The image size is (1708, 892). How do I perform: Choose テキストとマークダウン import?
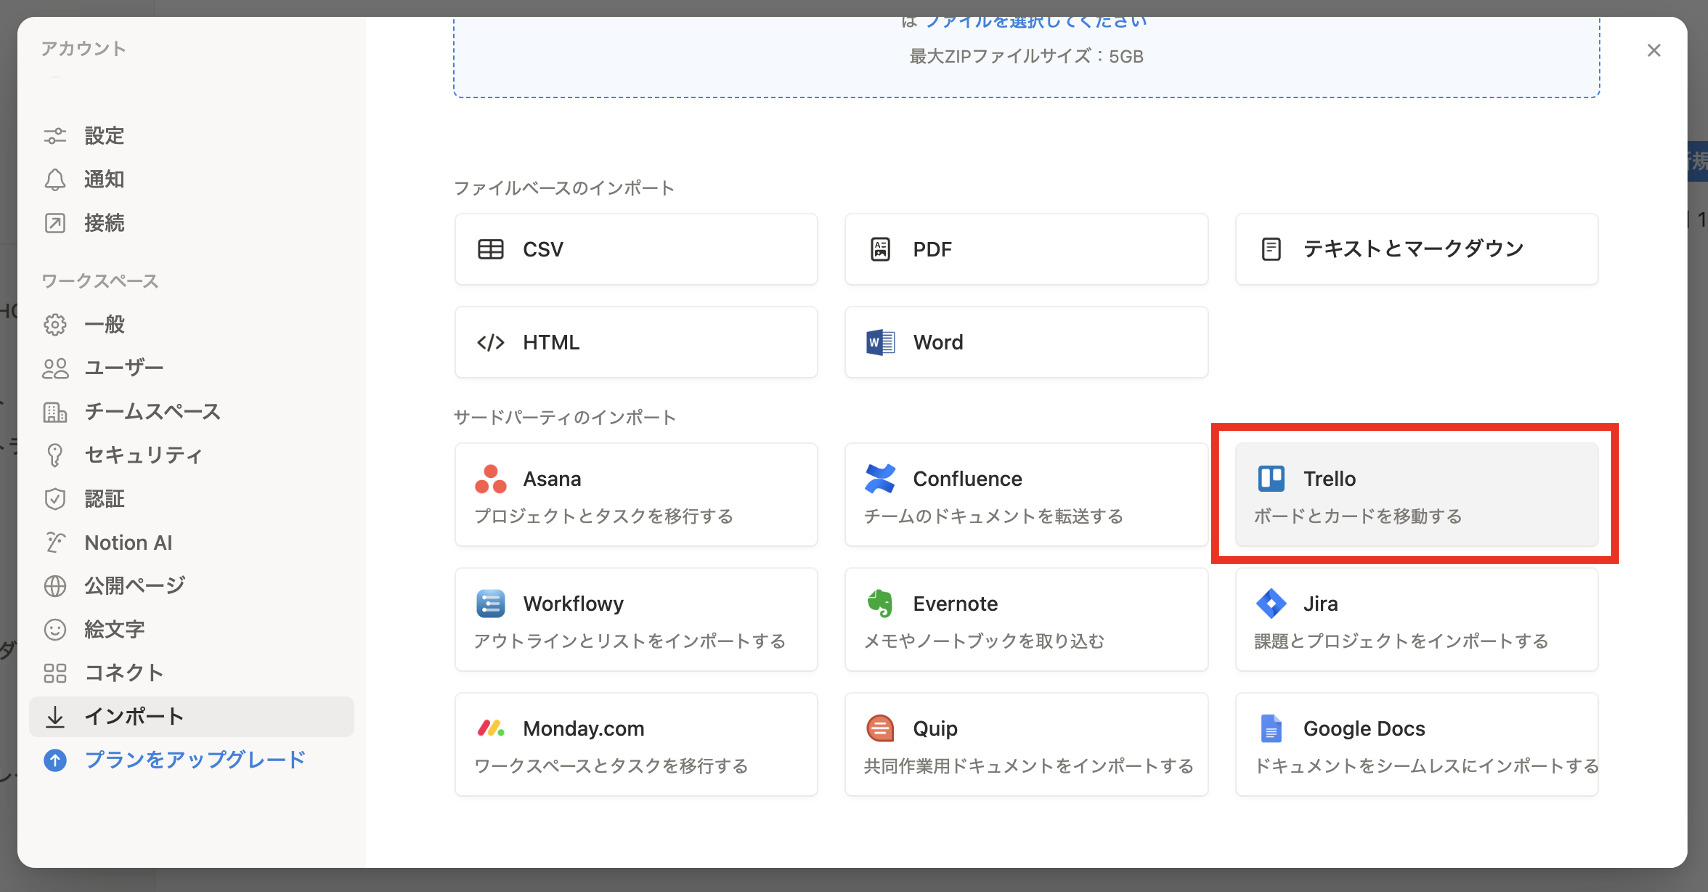[x=1417, y=249]
